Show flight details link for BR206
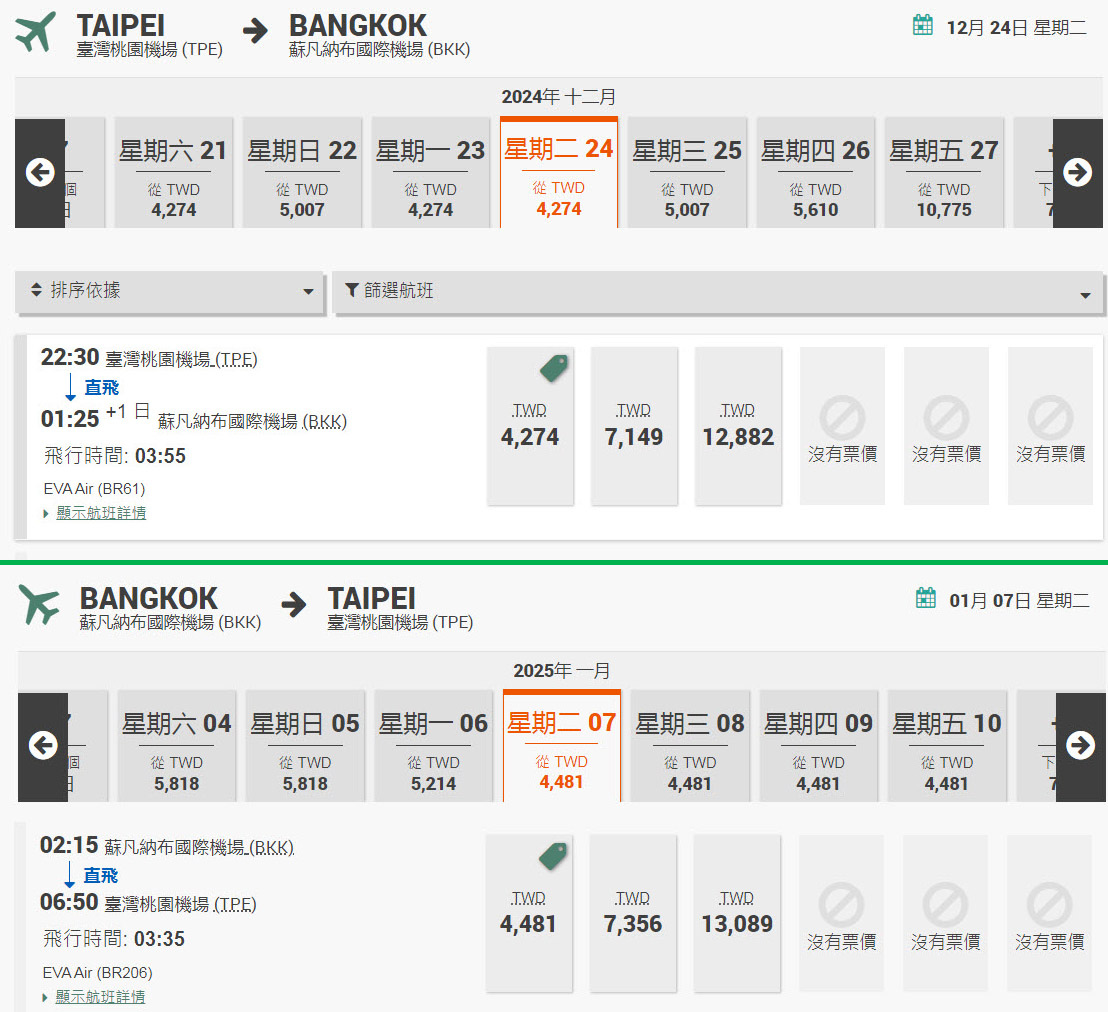1108x1012 pixels. pos(100,997)
